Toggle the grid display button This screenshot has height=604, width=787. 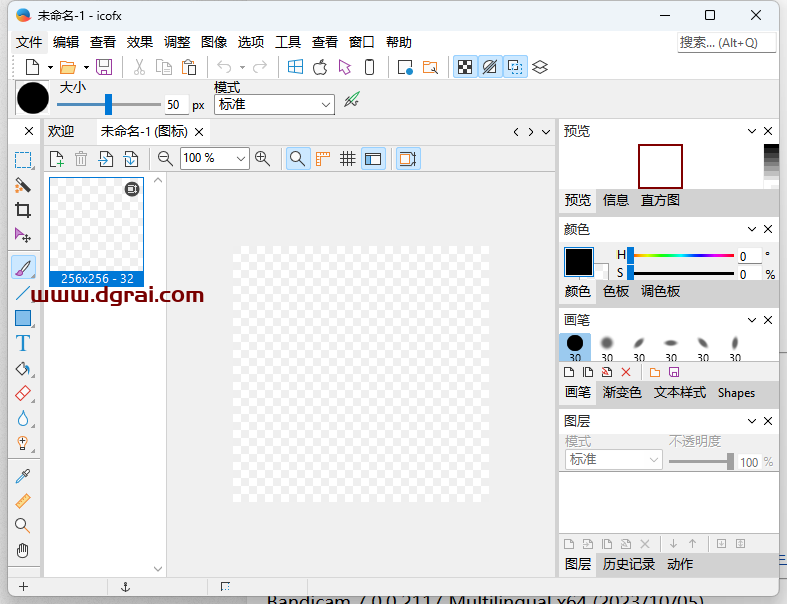point(347,159)
